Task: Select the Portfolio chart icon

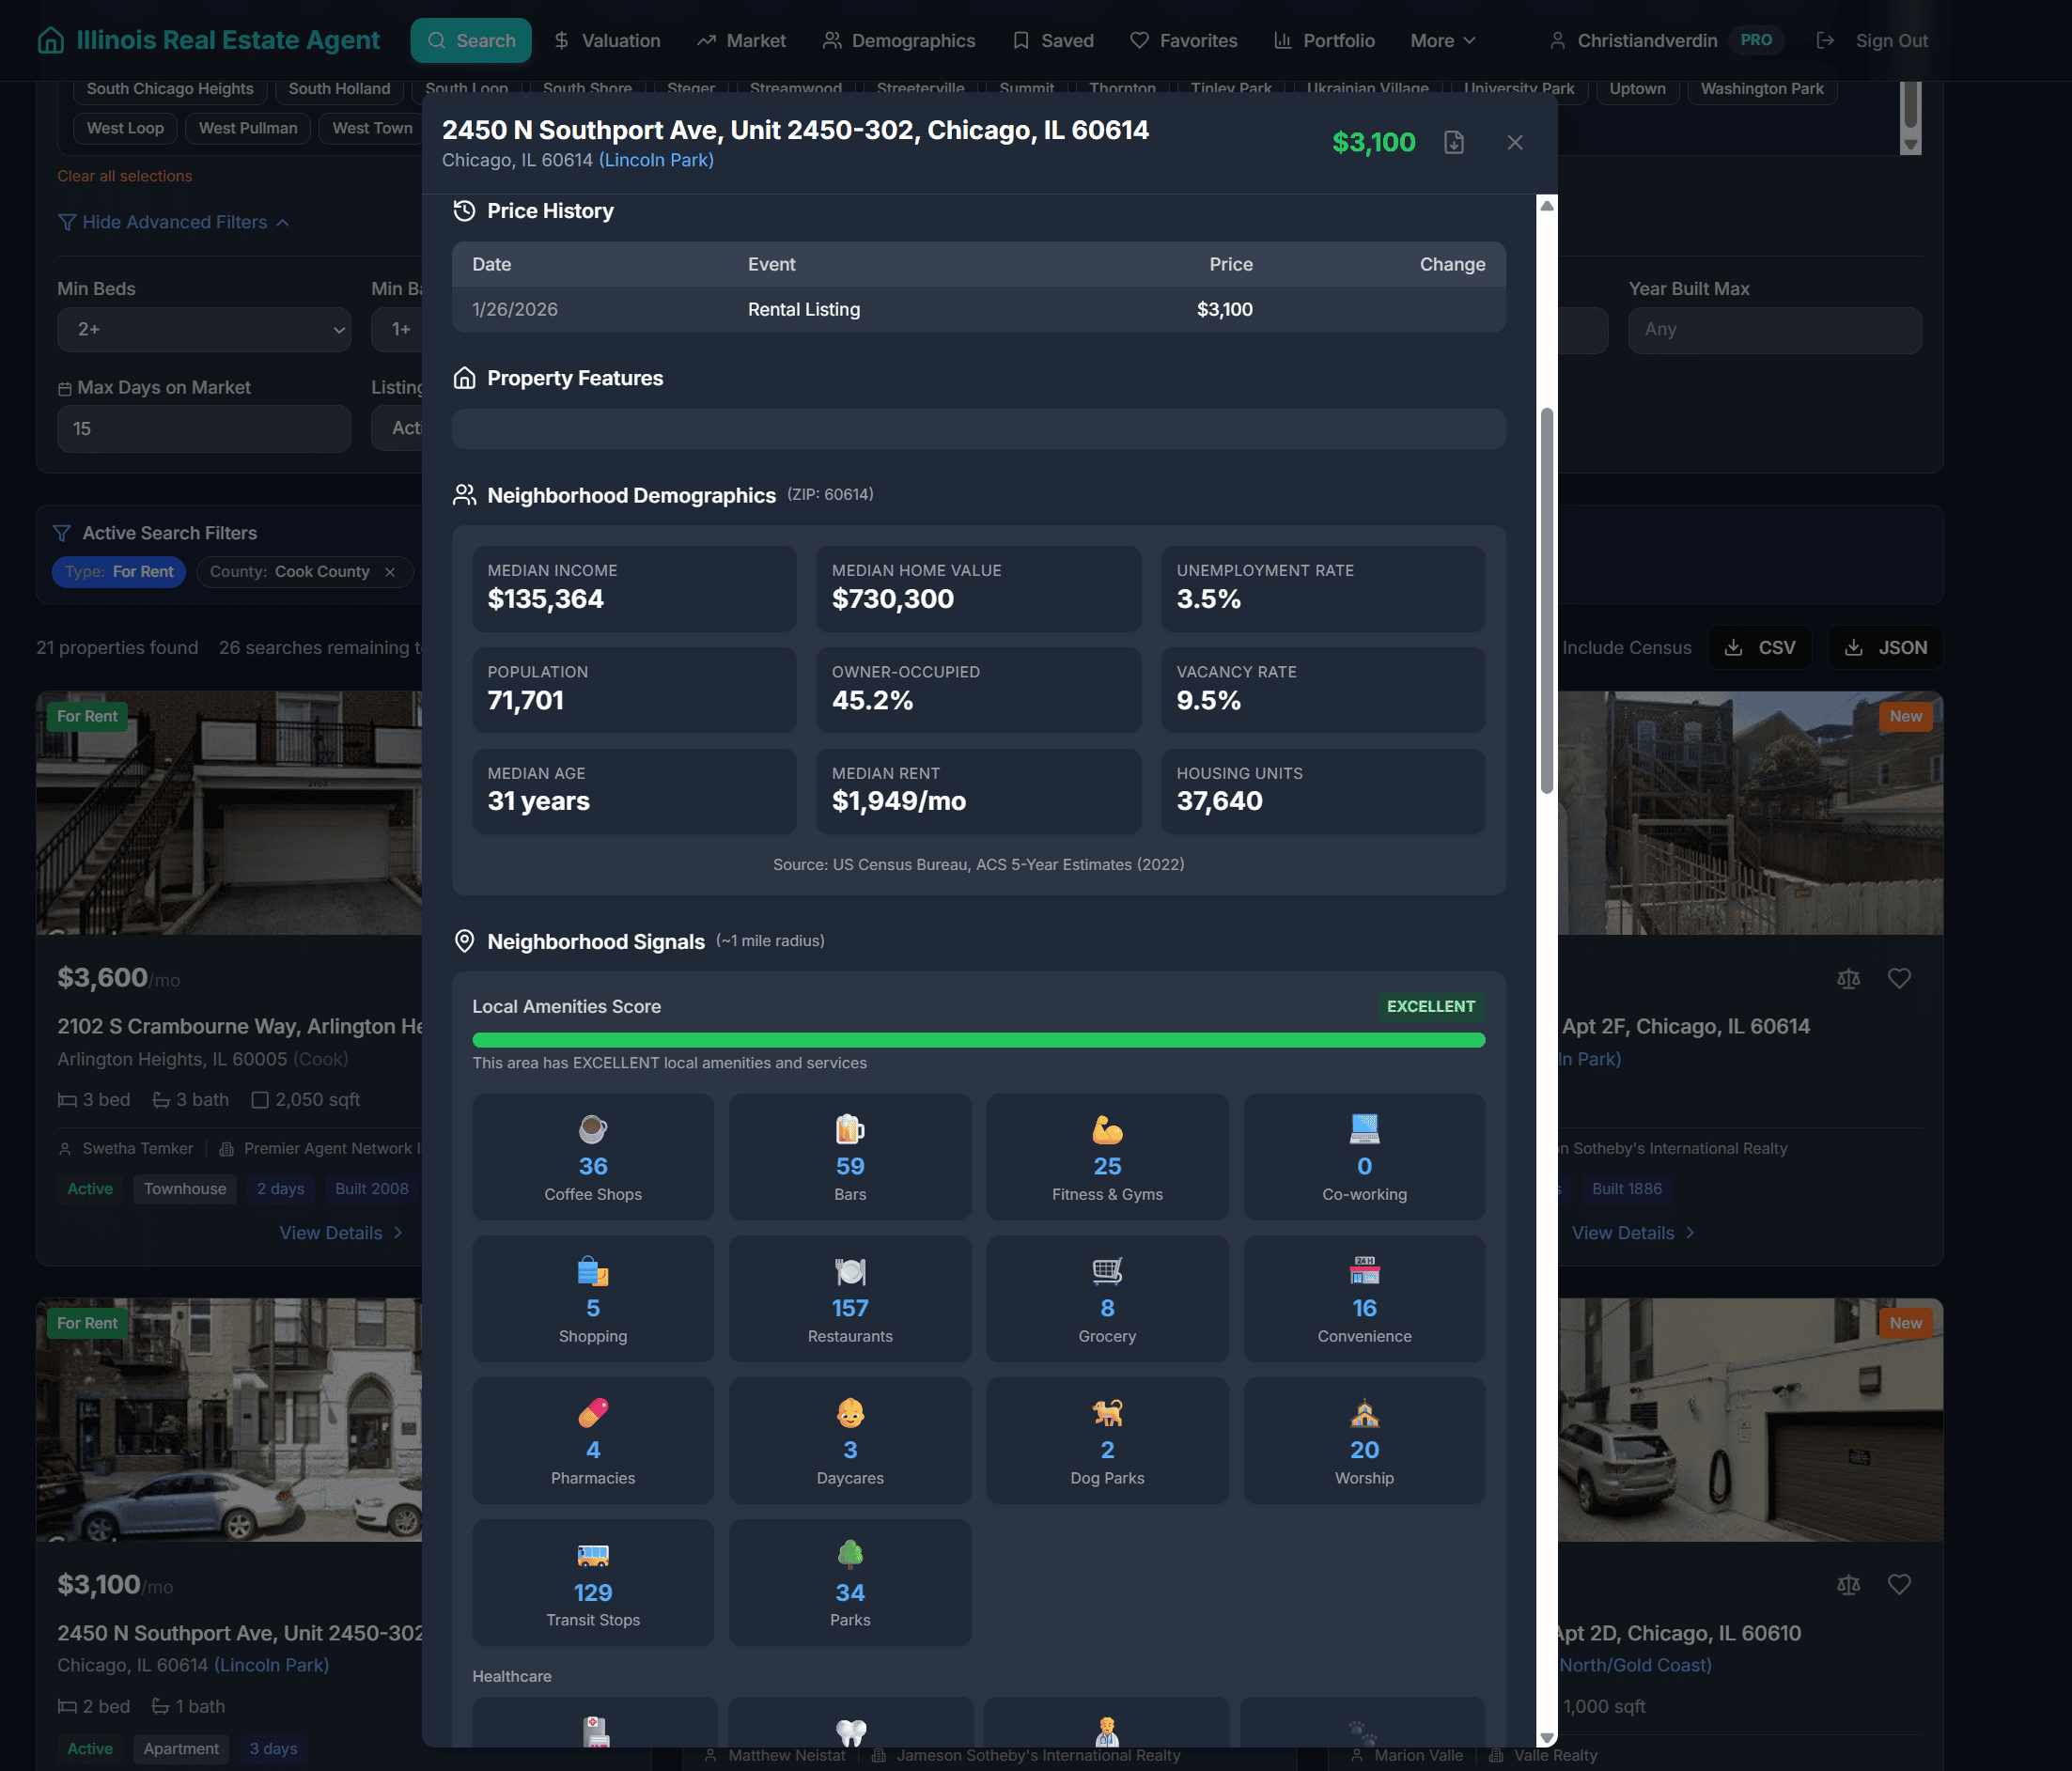Action: click(1282, 40)
